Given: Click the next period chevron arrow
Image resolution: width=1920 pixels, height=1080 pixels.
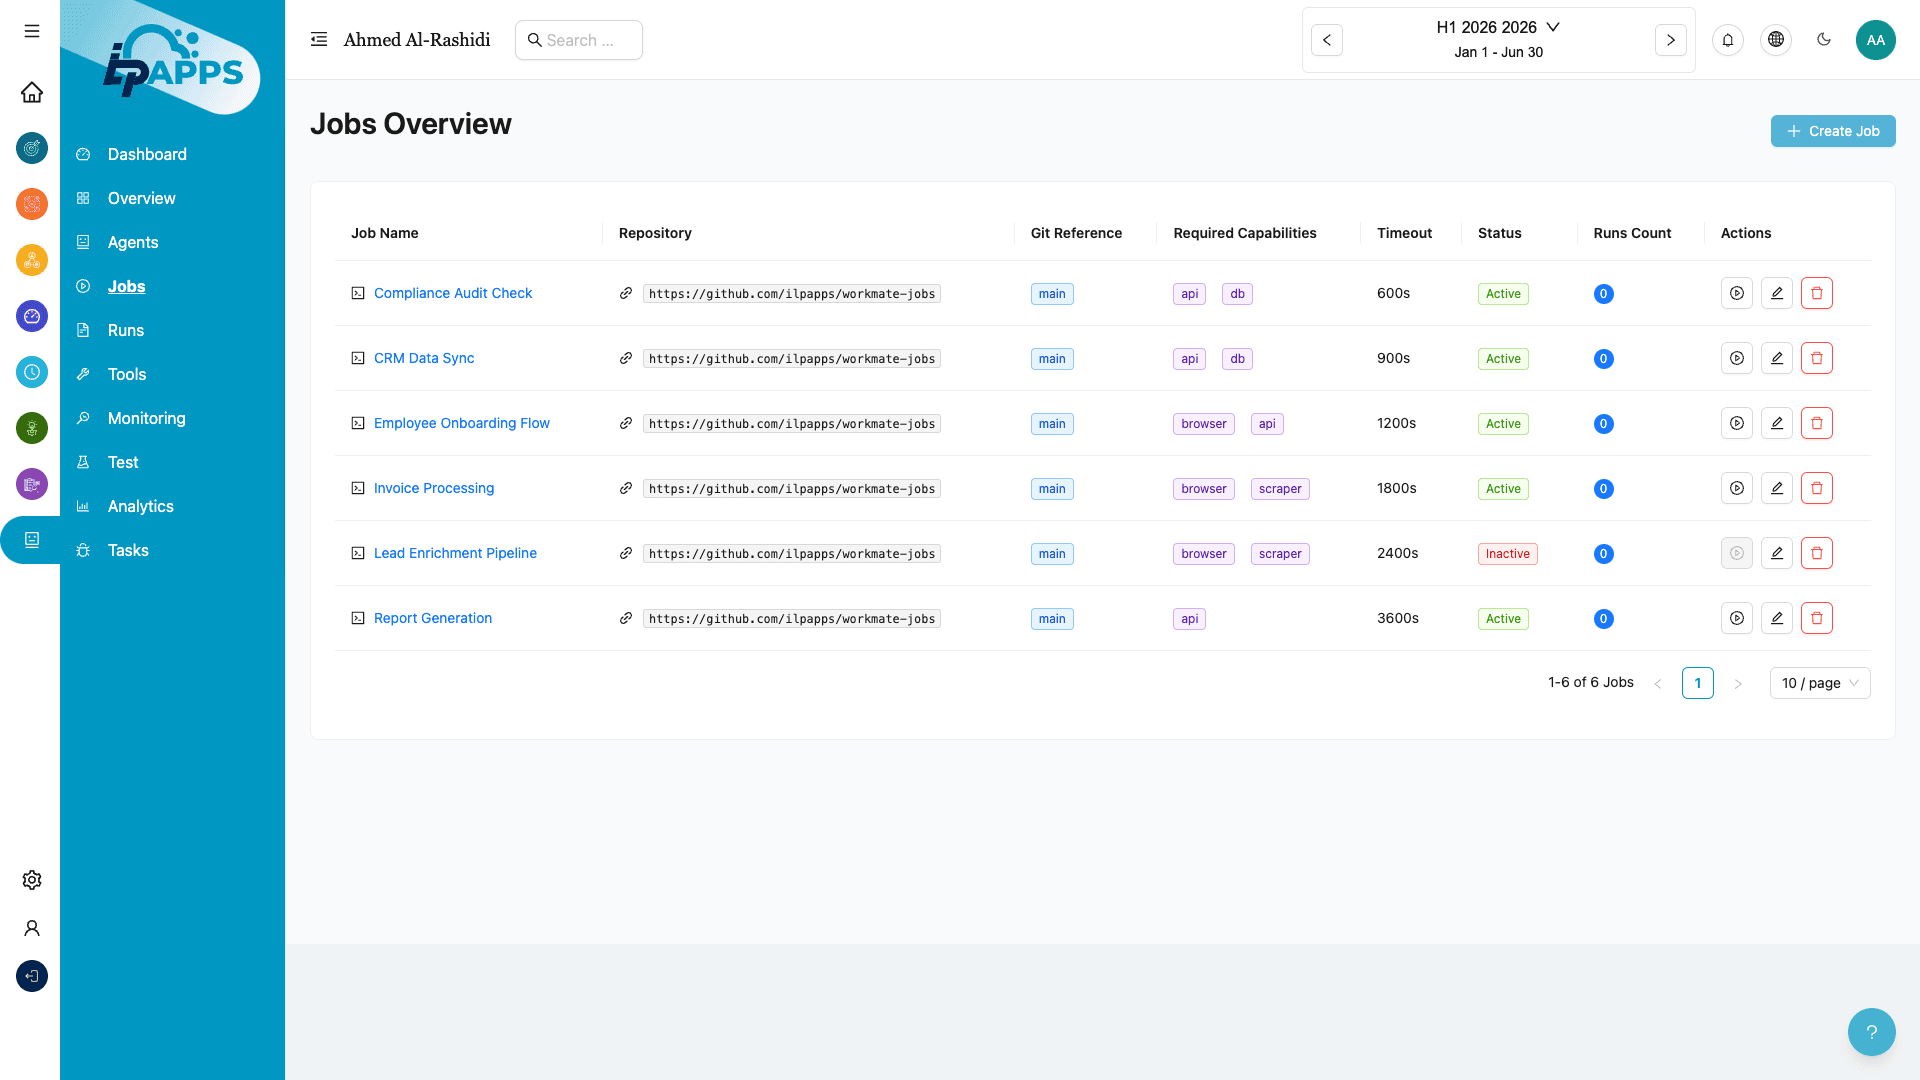Looking at the screenshot, I should coord(1670,40).
